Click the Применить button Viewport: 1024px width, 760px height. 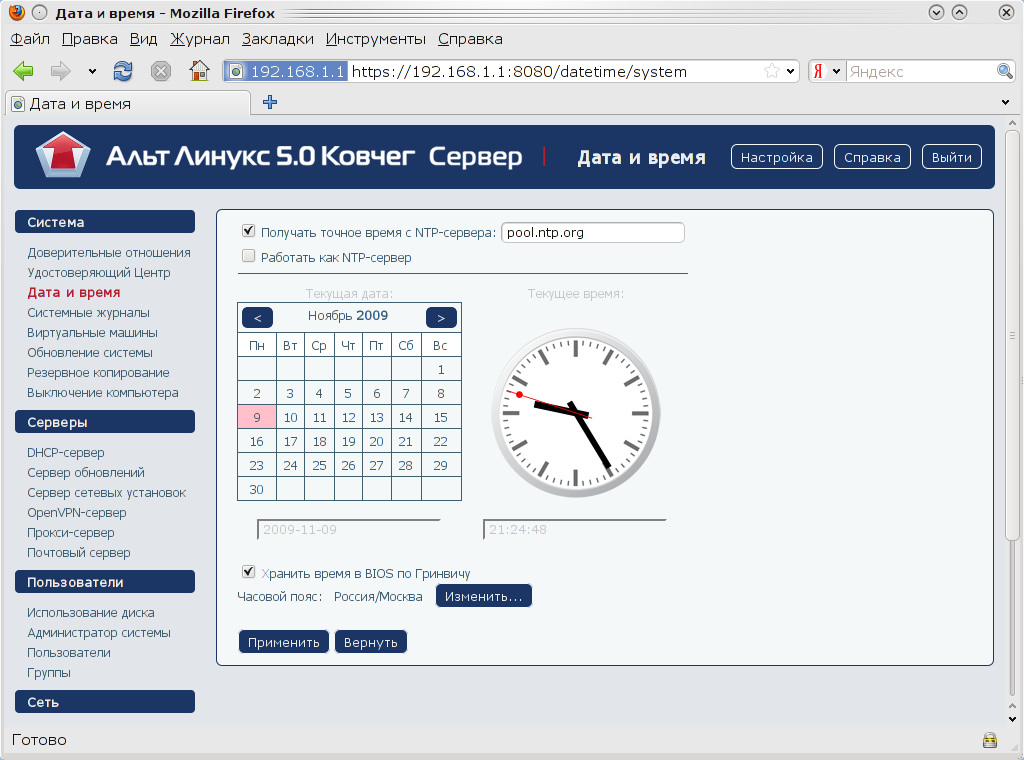point(283,642)
